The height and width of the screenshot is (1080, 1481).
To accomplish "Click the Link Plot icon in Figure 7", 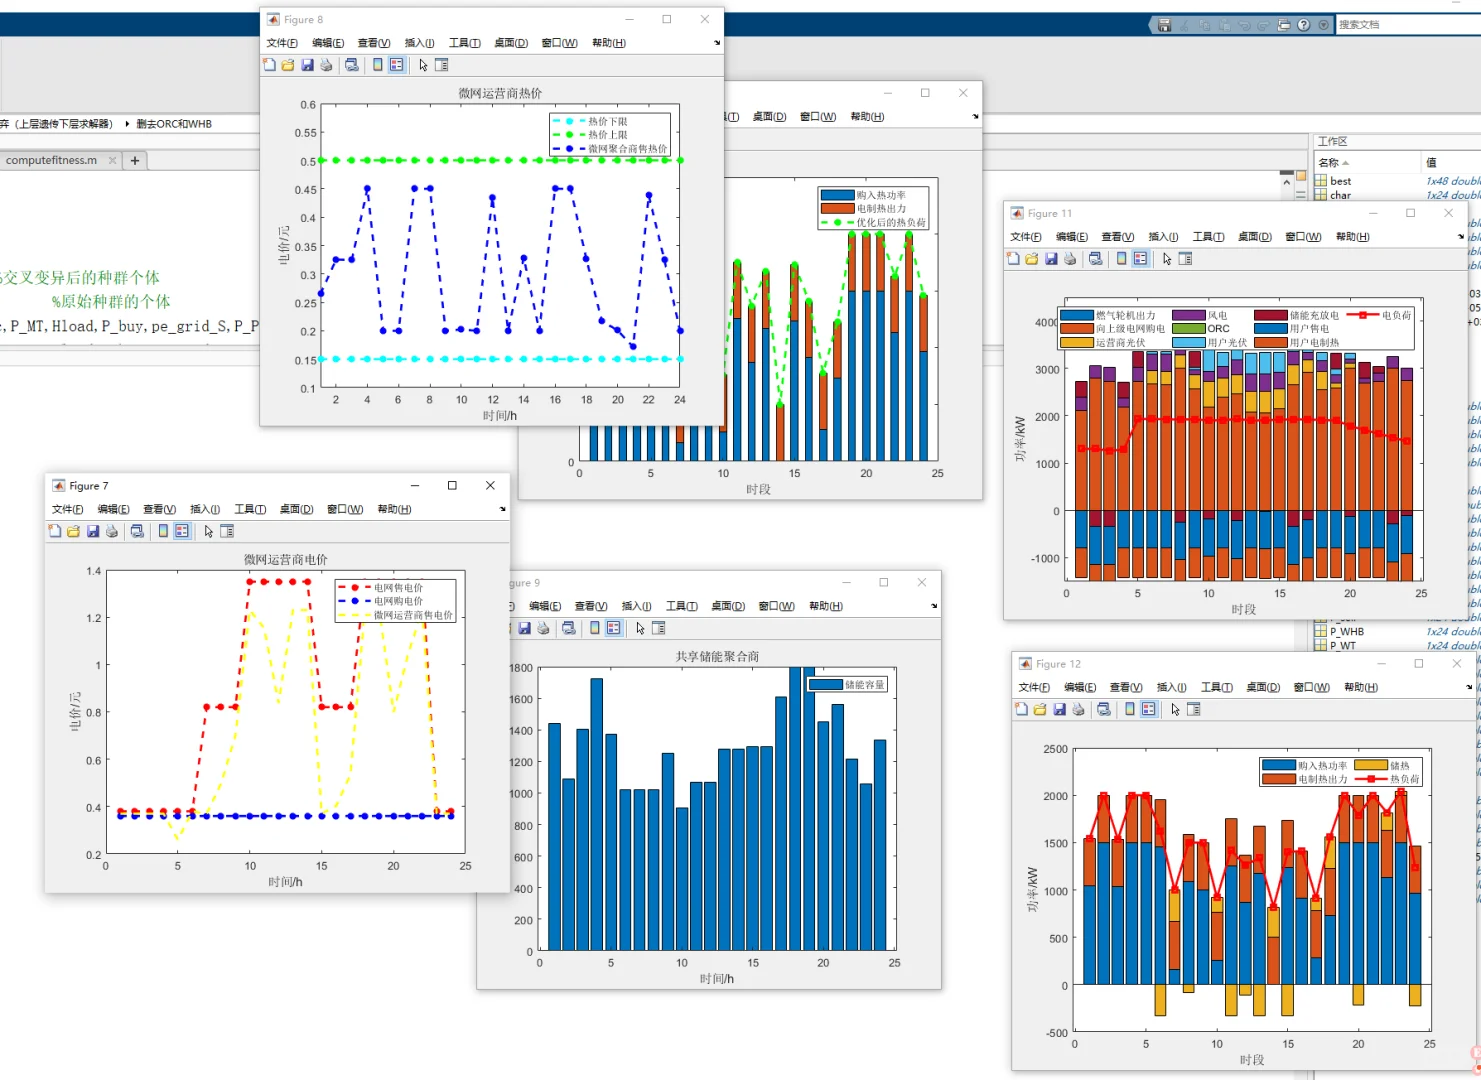I will pyautogui.click(x=137, y=531).
